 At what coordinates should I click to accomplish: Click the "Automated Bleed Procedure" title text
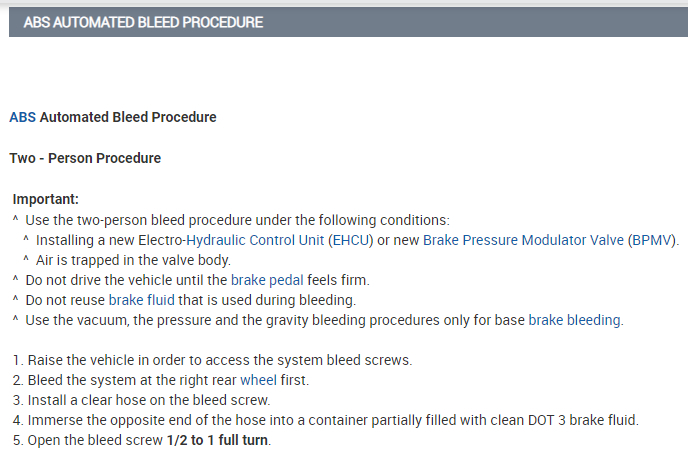point(128,117)
